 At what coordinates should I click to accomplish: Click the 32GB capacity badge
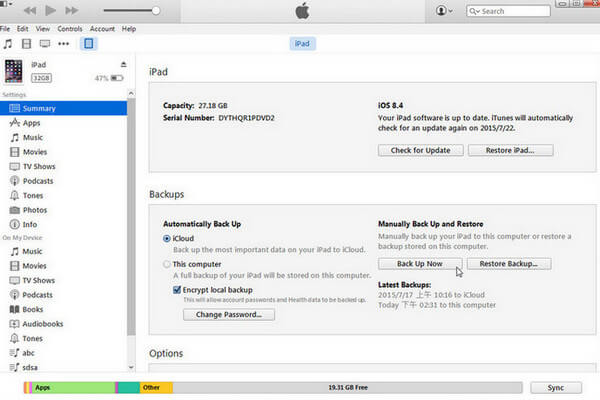tap(41, 78)
